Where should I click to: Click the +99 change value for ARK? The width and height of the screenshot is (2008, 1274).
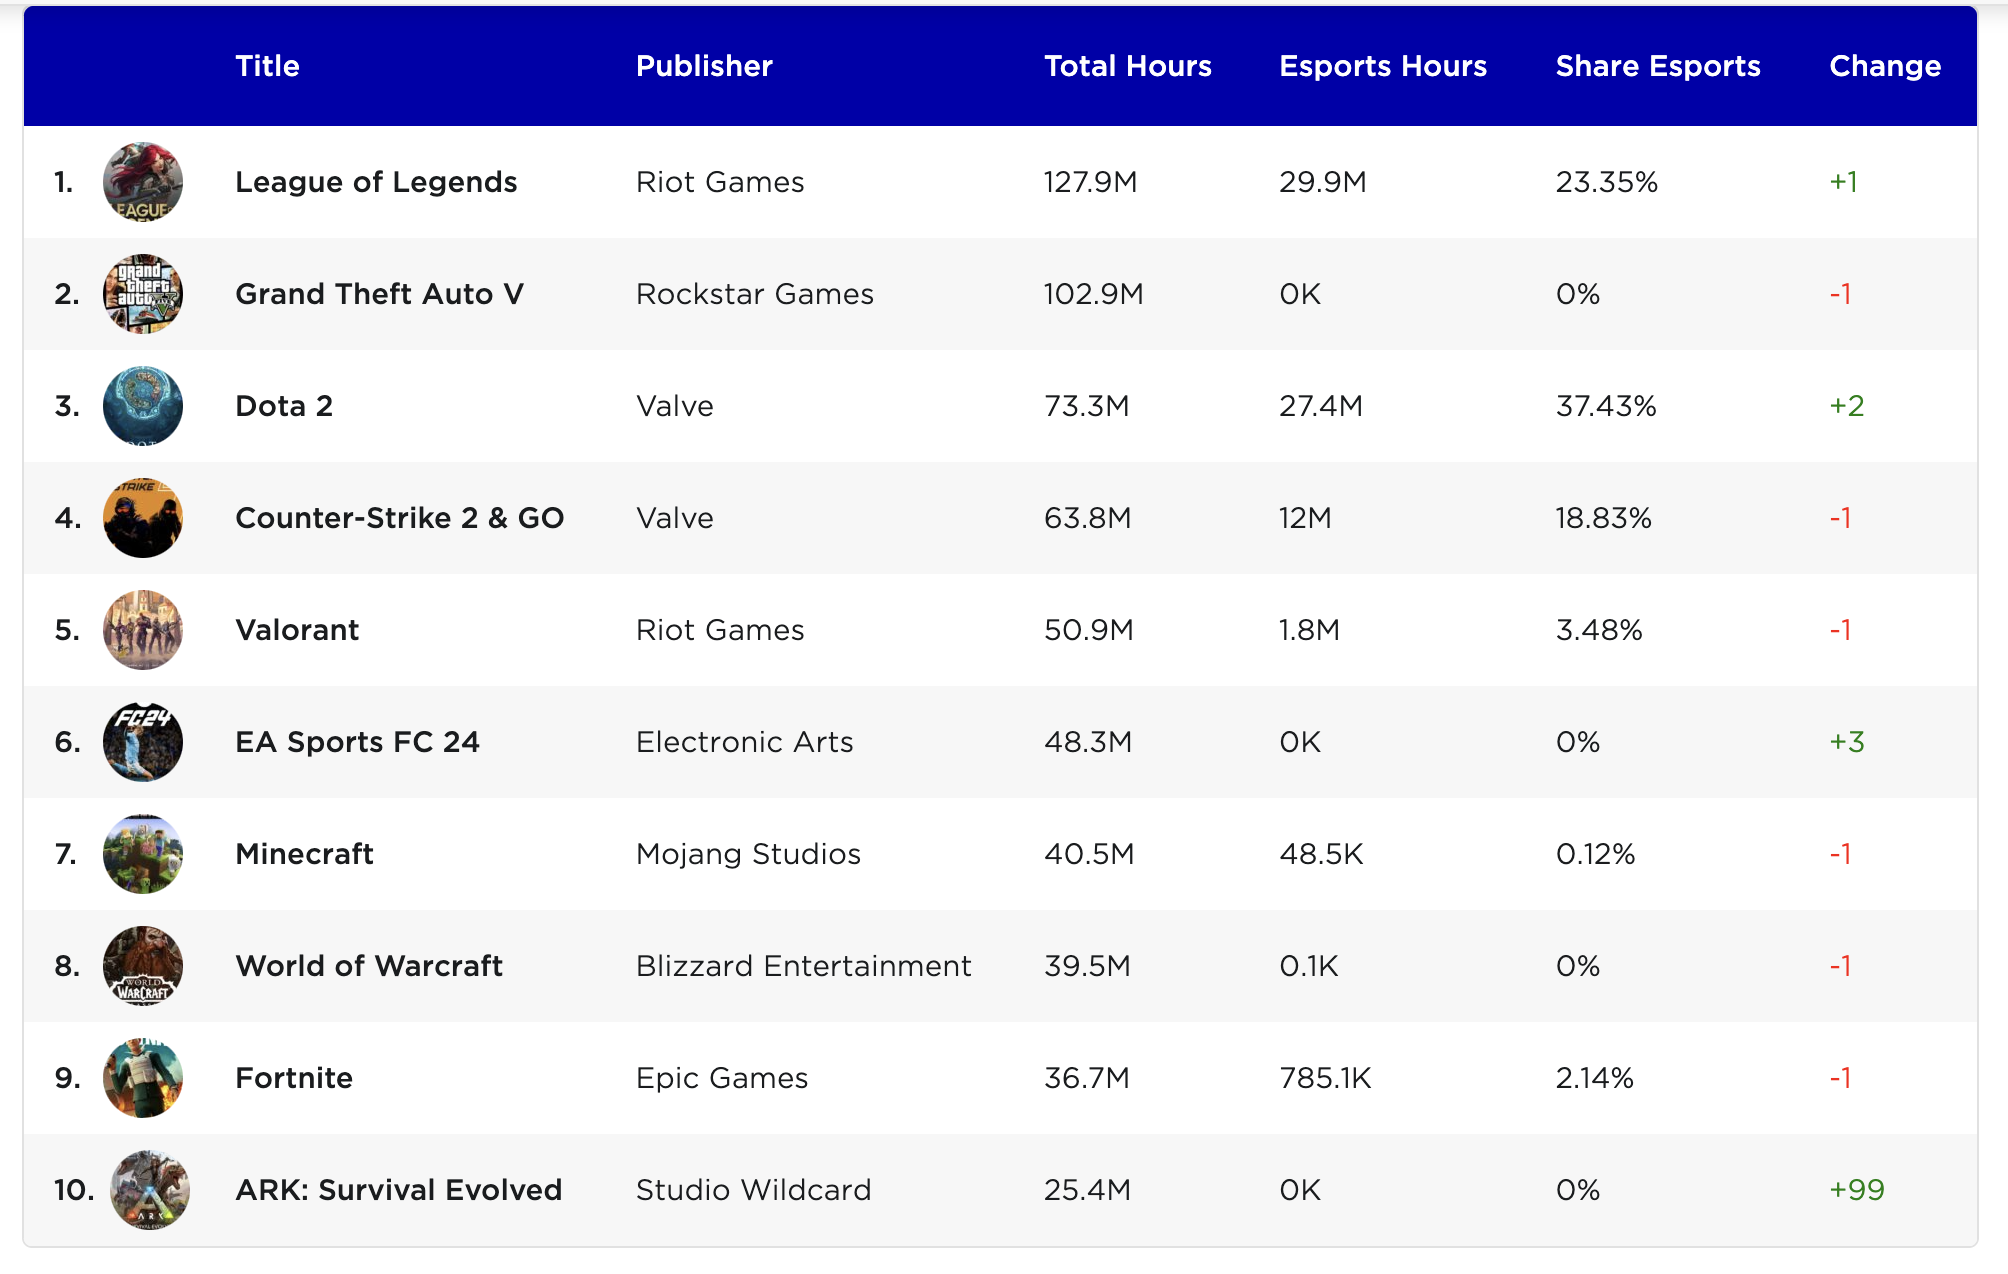[x=1856, y=1190]
